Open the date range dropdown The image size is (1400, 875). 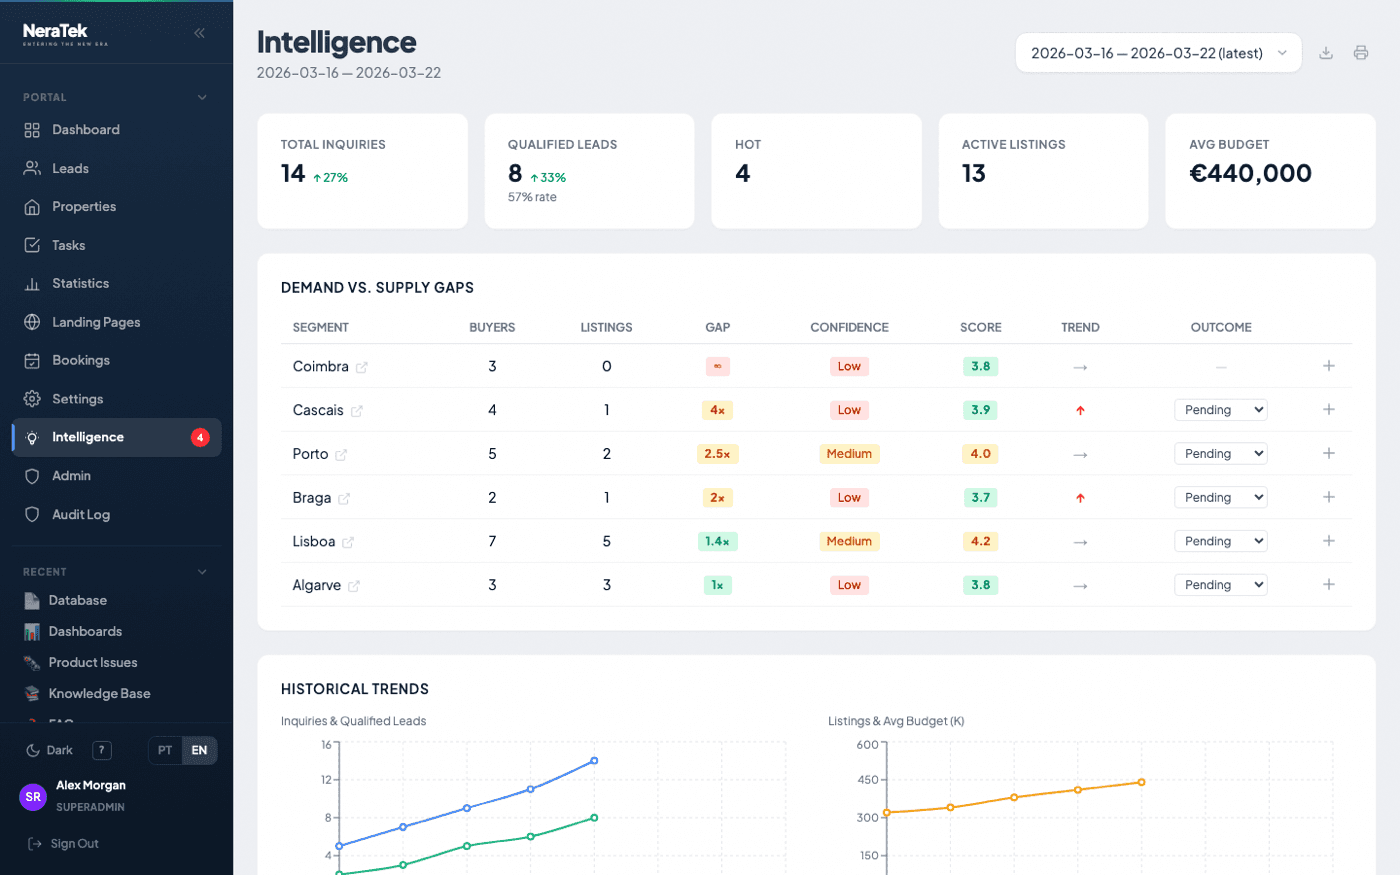pos(1158,52)
